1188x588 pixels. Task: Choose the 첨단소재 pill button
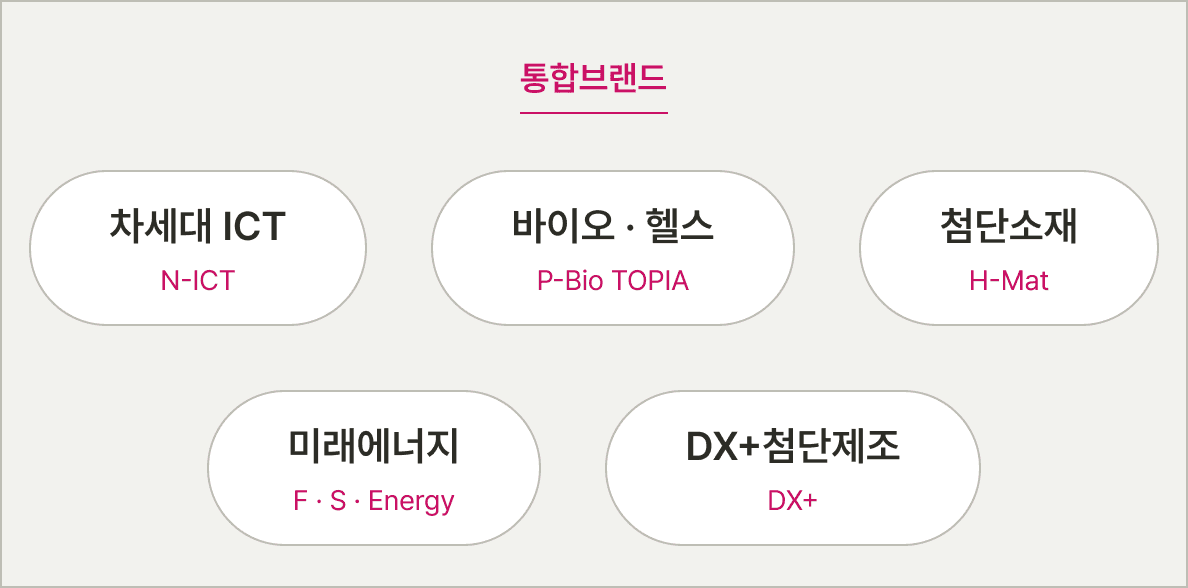(x=1008, y=248)
